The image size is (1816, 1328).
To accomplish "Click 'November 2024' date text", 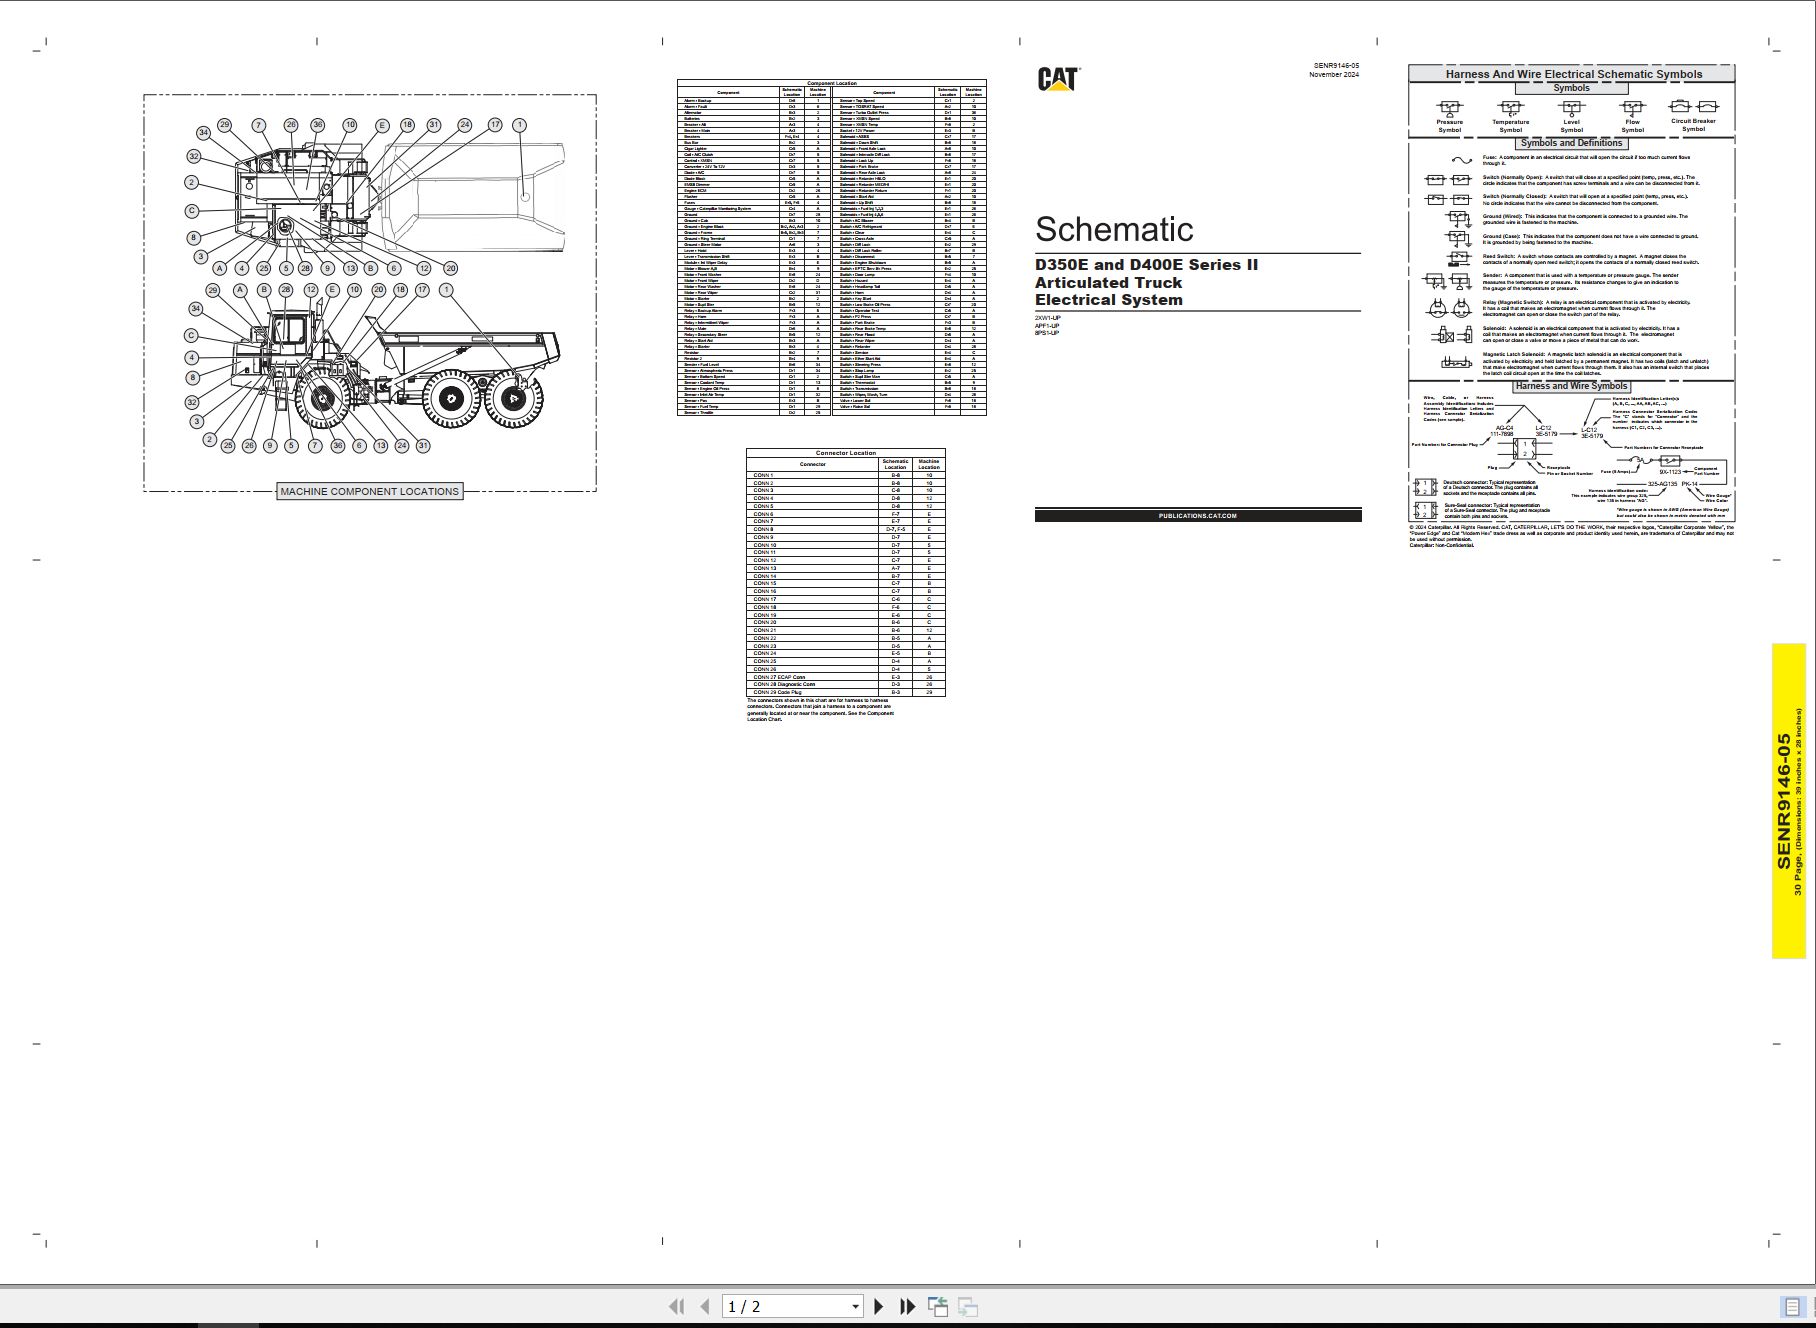I will [1334, 75].
